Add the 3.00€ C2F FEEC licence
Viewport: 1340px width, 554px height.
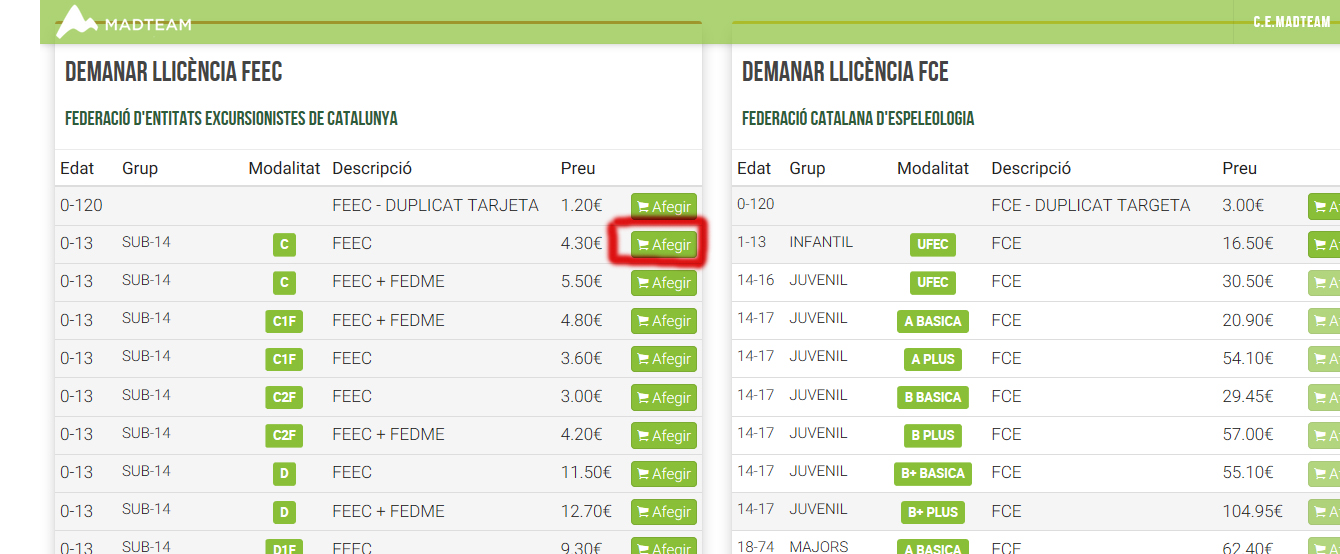(x=664, y=398)
